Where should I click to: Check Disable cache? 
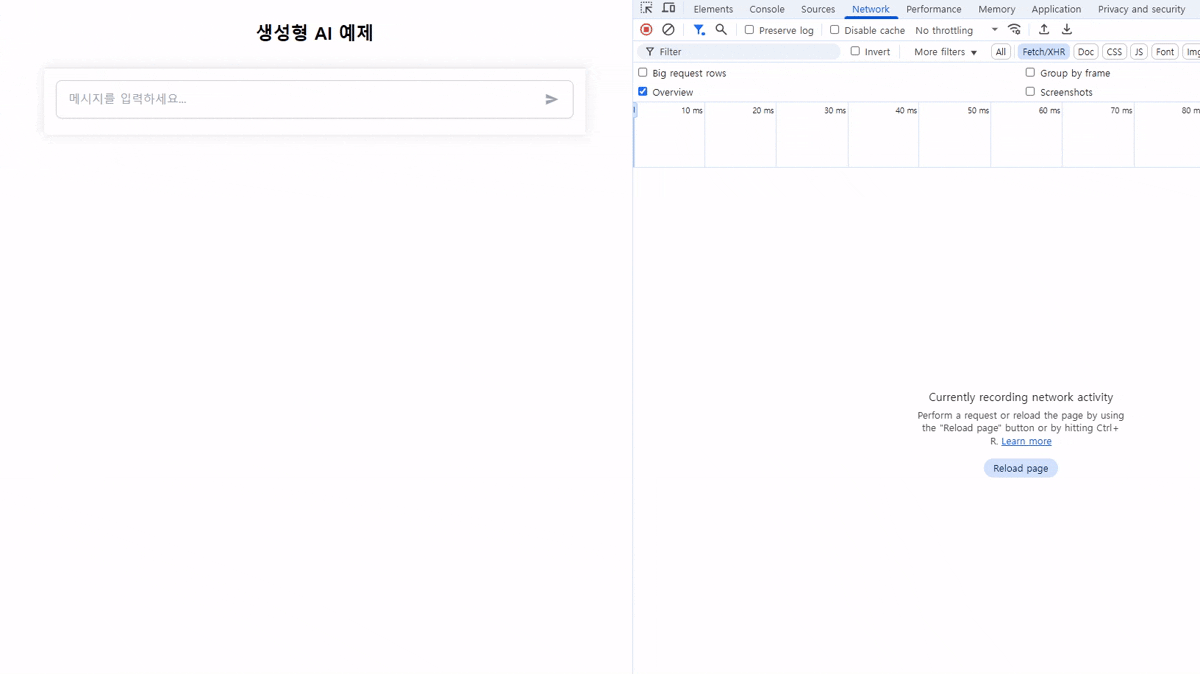tap(835, 30)
